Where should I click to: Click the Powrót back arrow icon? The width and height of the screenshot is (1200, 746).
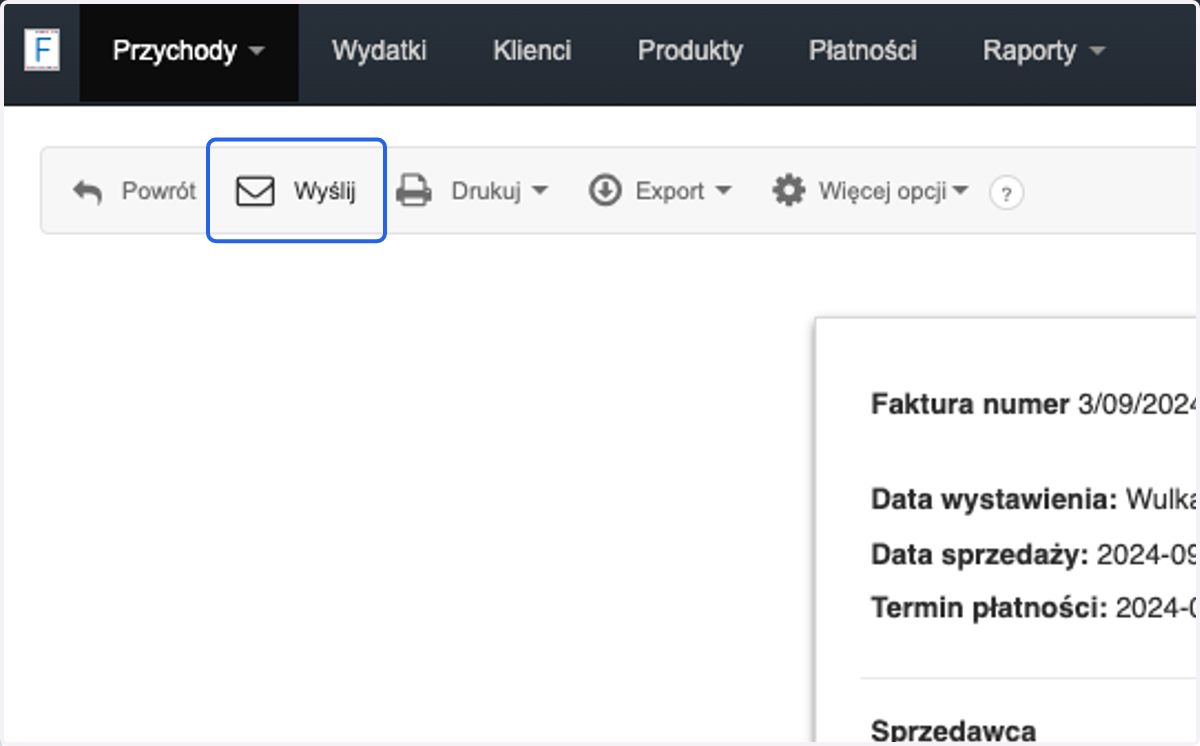88,192
